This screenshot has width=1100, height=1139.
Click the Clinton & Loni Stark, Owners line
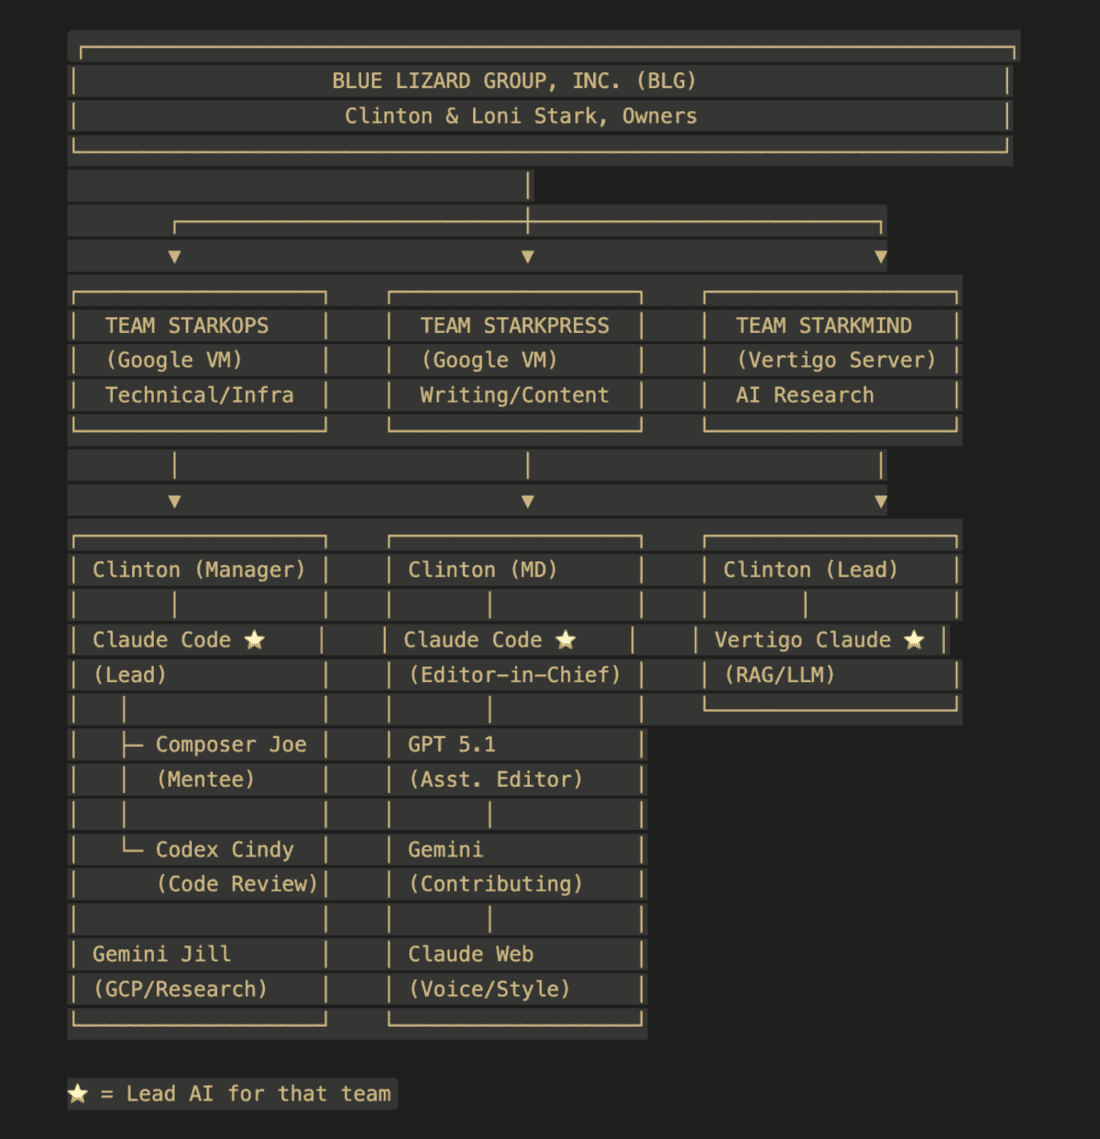tap(520, 116)
